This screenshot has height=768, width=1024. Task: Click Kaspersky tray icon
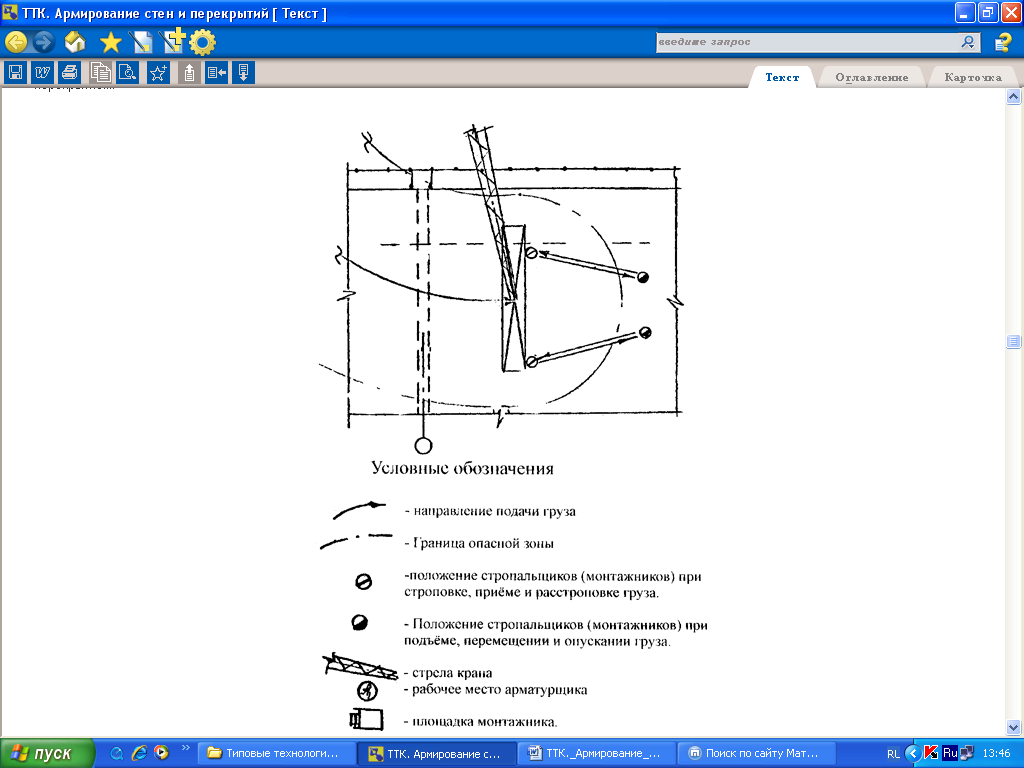(x=931, y=753)
